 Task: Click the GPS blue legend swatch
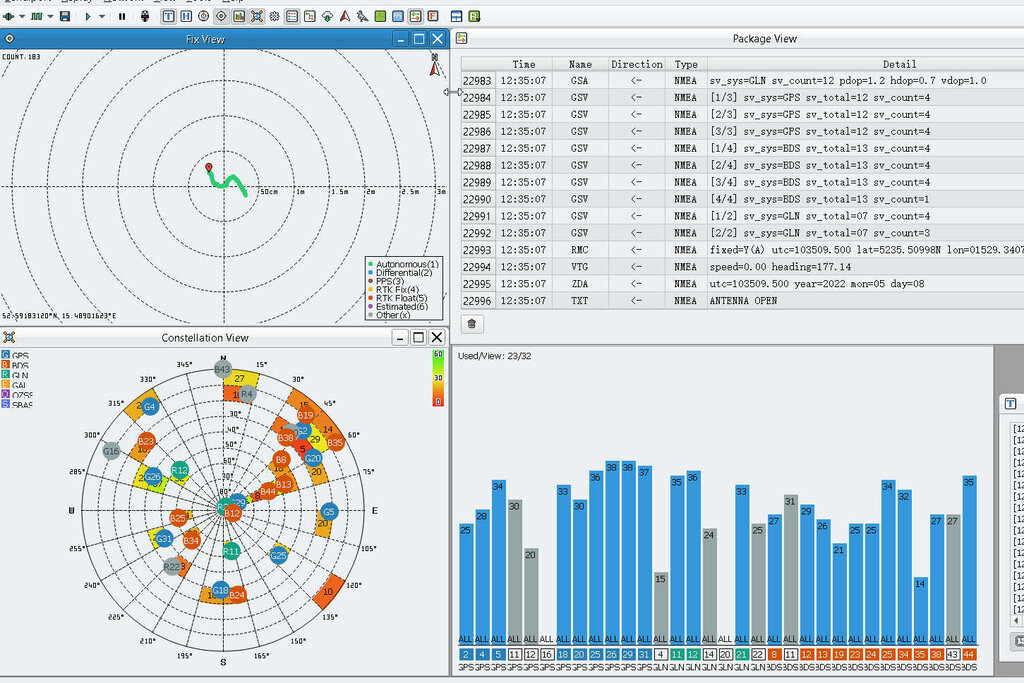coord(6,355)
